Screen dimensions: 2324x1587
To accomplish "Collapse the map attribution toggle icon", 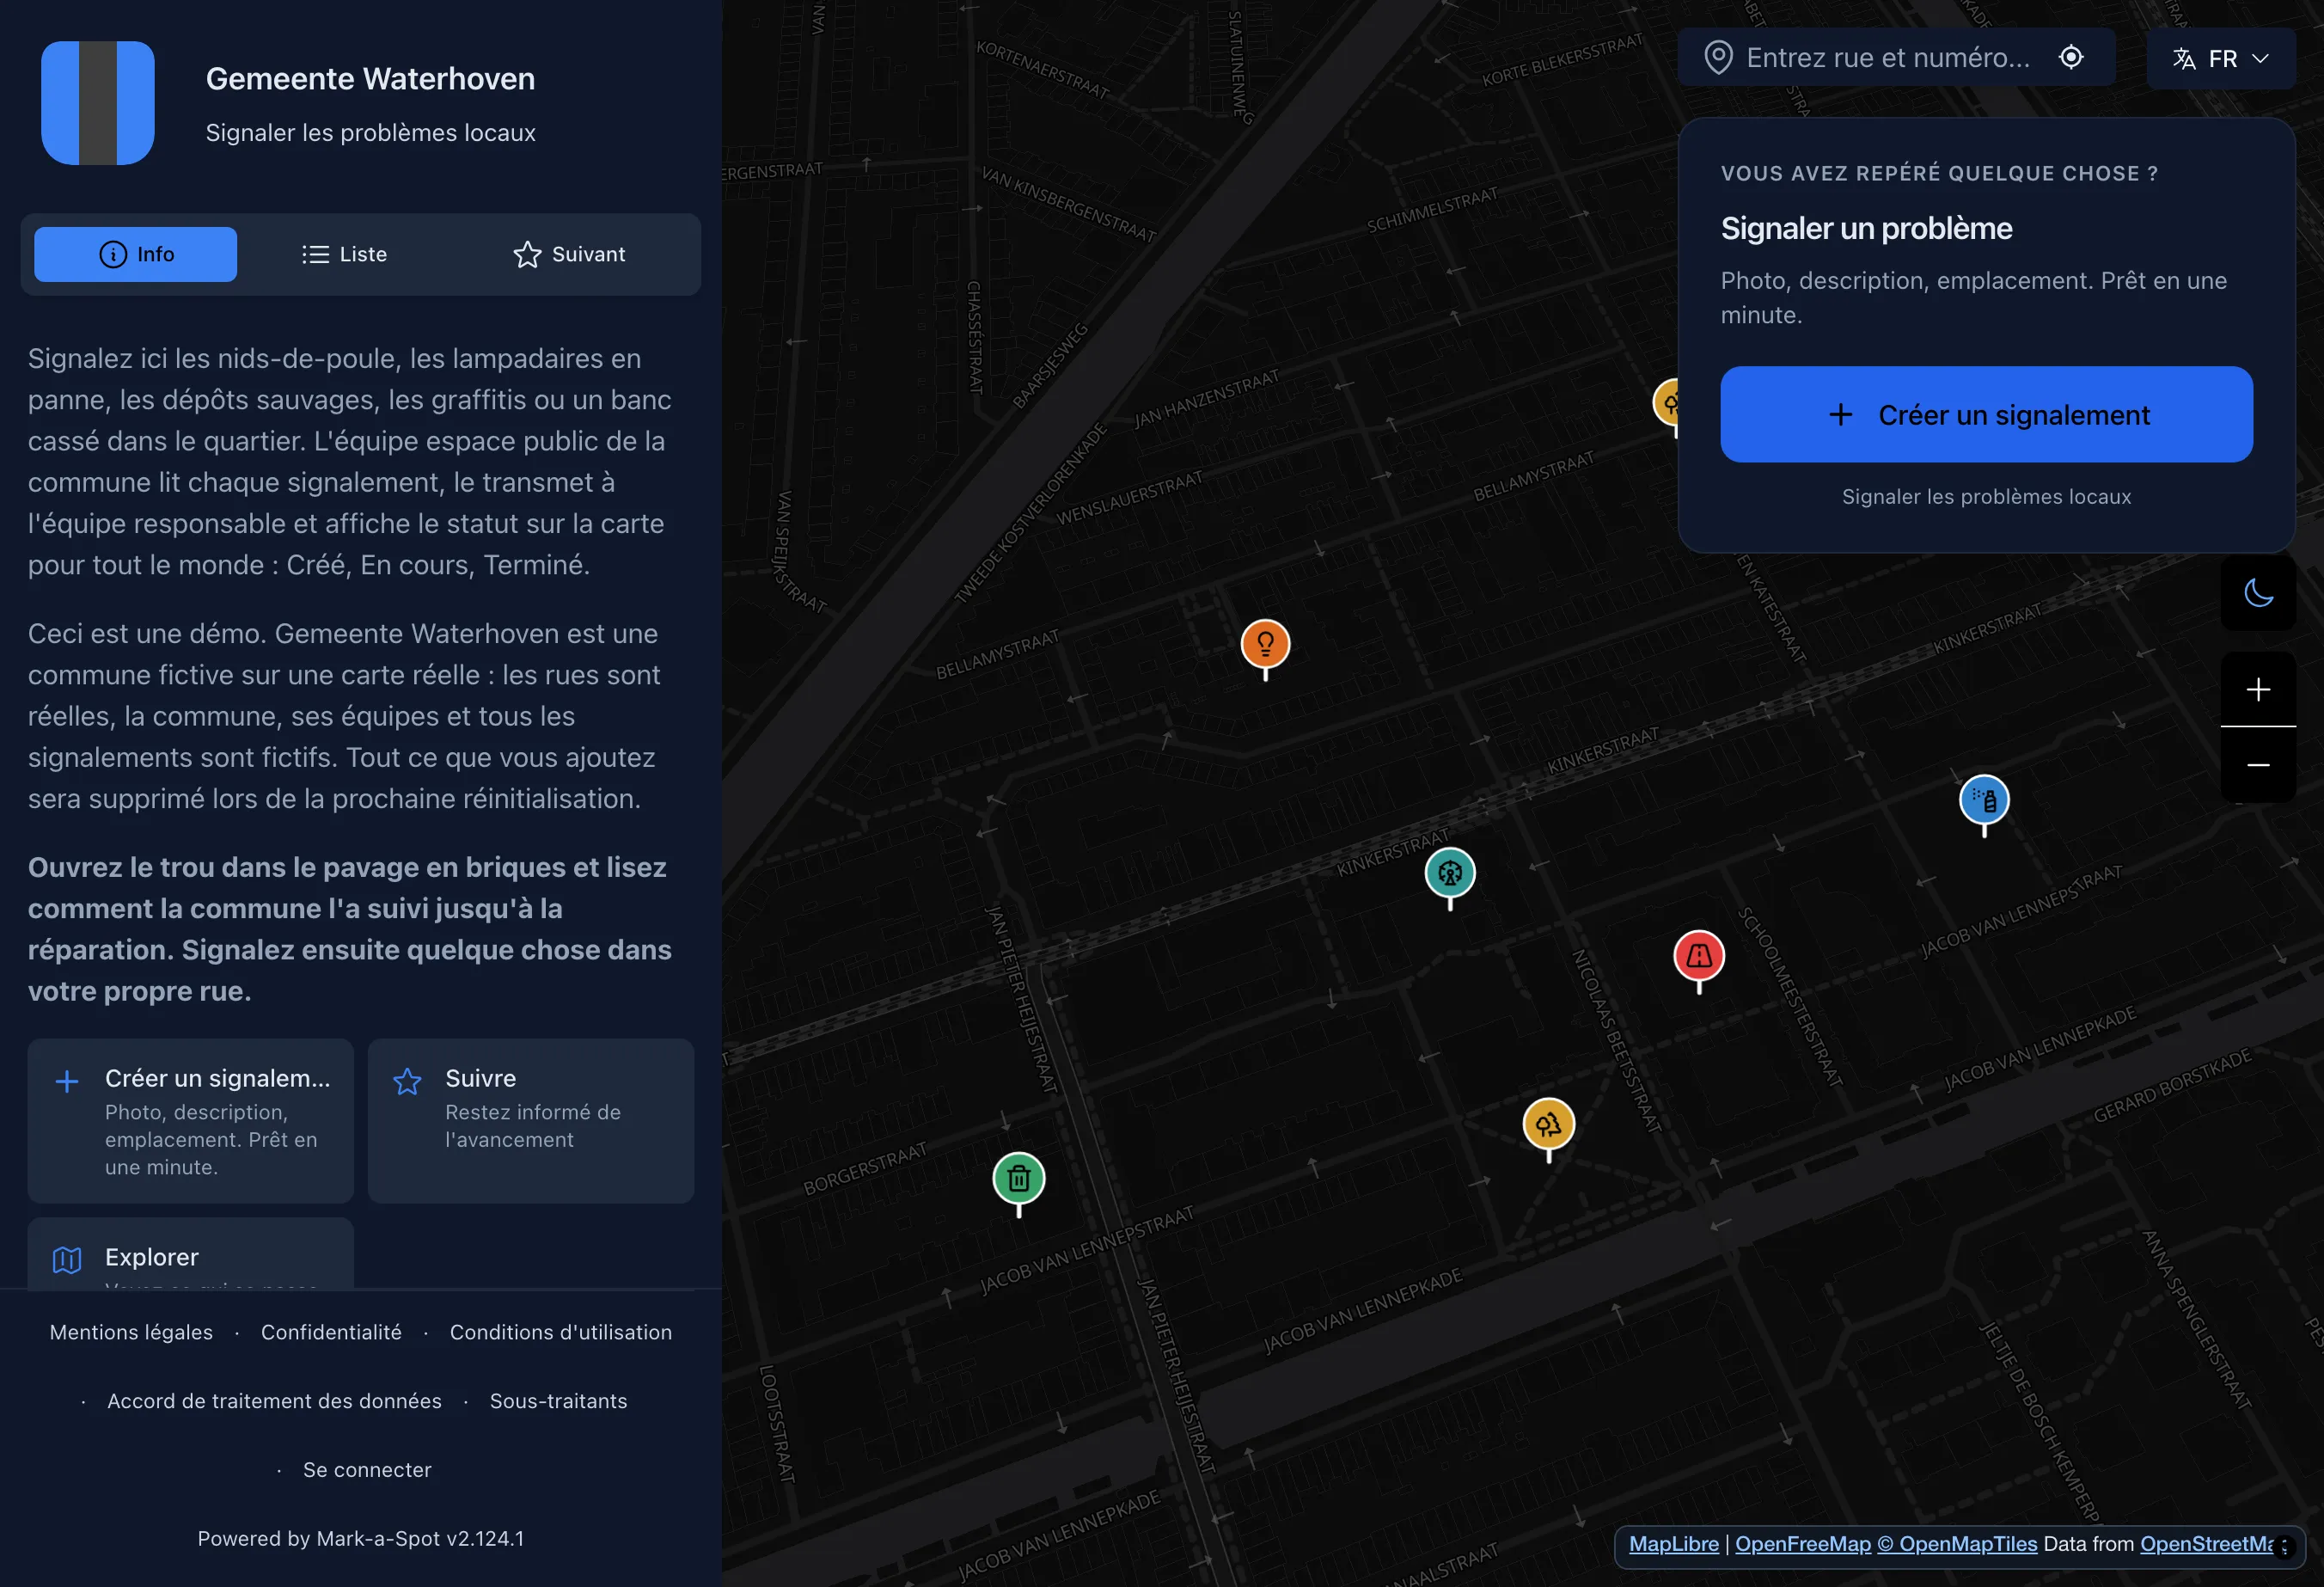I will (2284, 1547).
